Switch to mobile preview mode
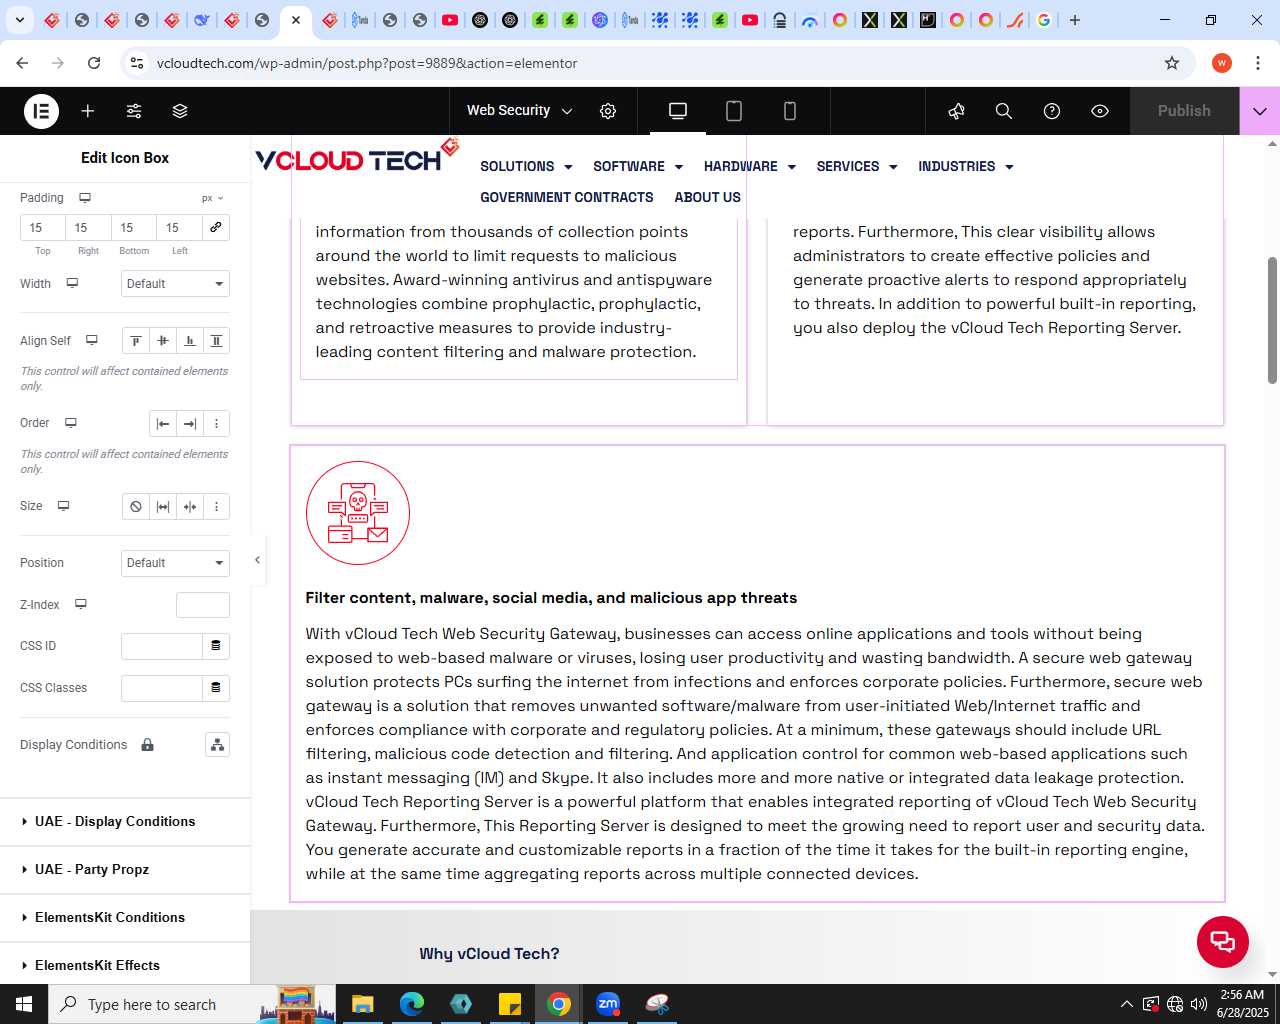 790,111
